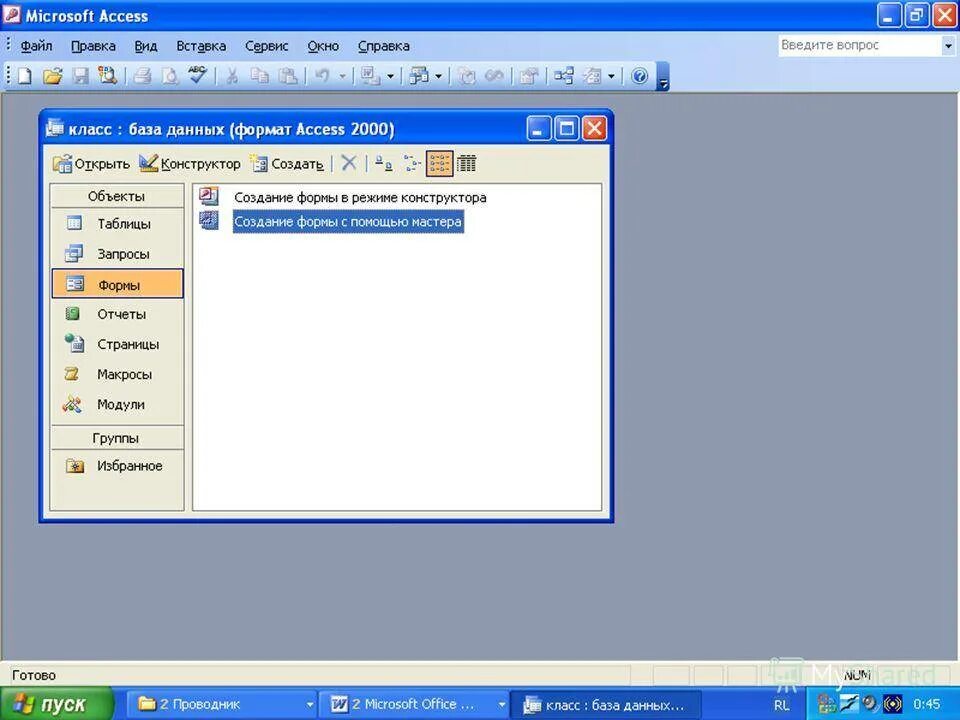The image size is (960, 720).
Task: Open the Toolbar Options chevron
Action: [662, 77]
